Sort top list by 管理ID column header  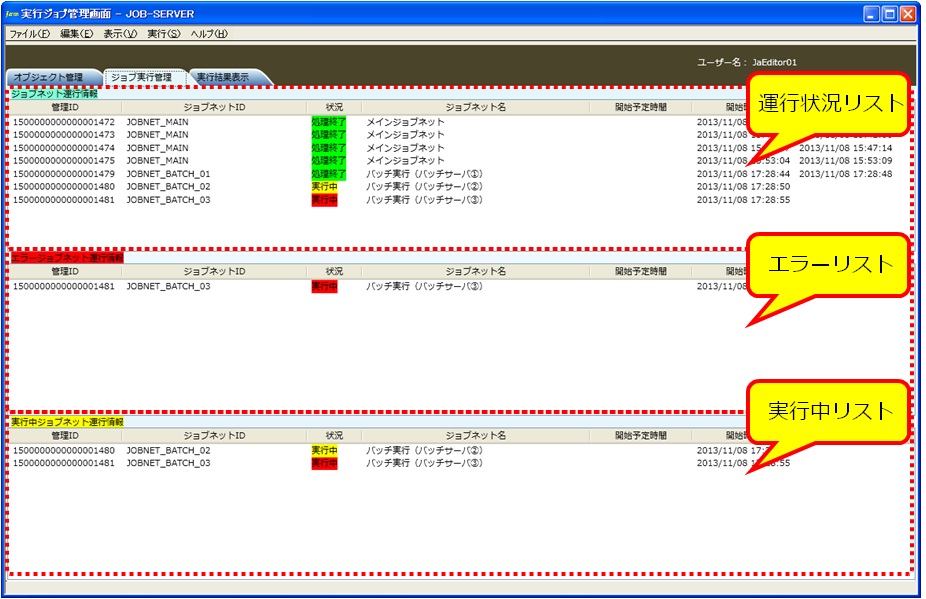tap(65, 107)
